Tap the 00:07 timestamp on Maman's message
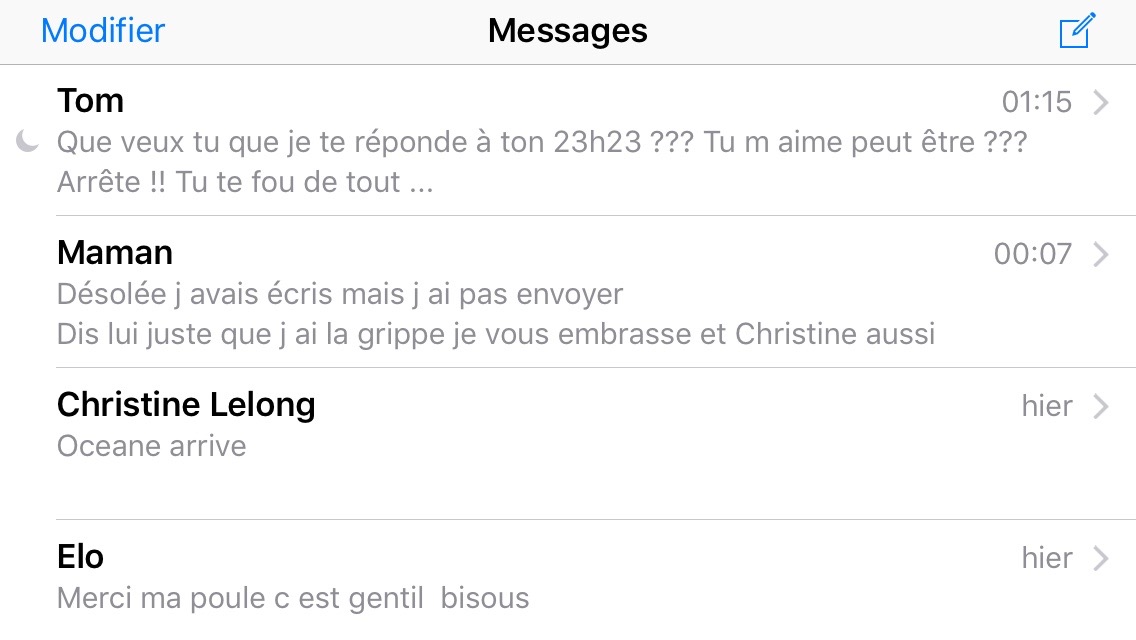Viewport: 1136px width, 640px height. (x=1032, y=254)
